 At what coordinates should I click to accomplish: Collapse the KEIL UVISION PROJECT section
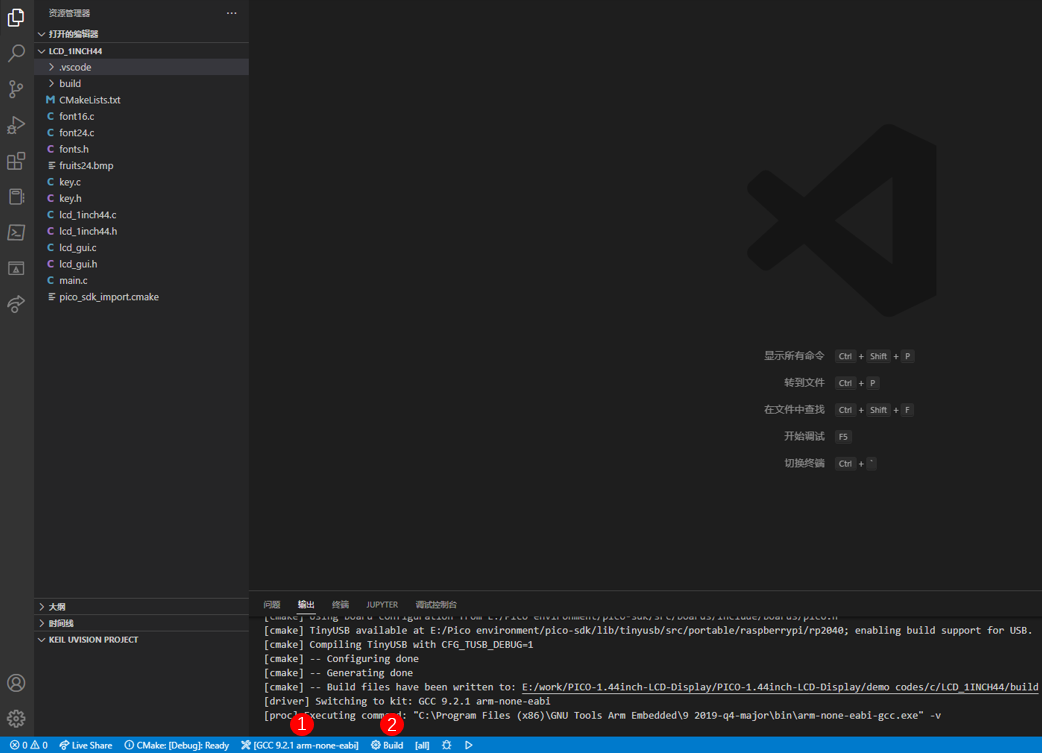142,640
